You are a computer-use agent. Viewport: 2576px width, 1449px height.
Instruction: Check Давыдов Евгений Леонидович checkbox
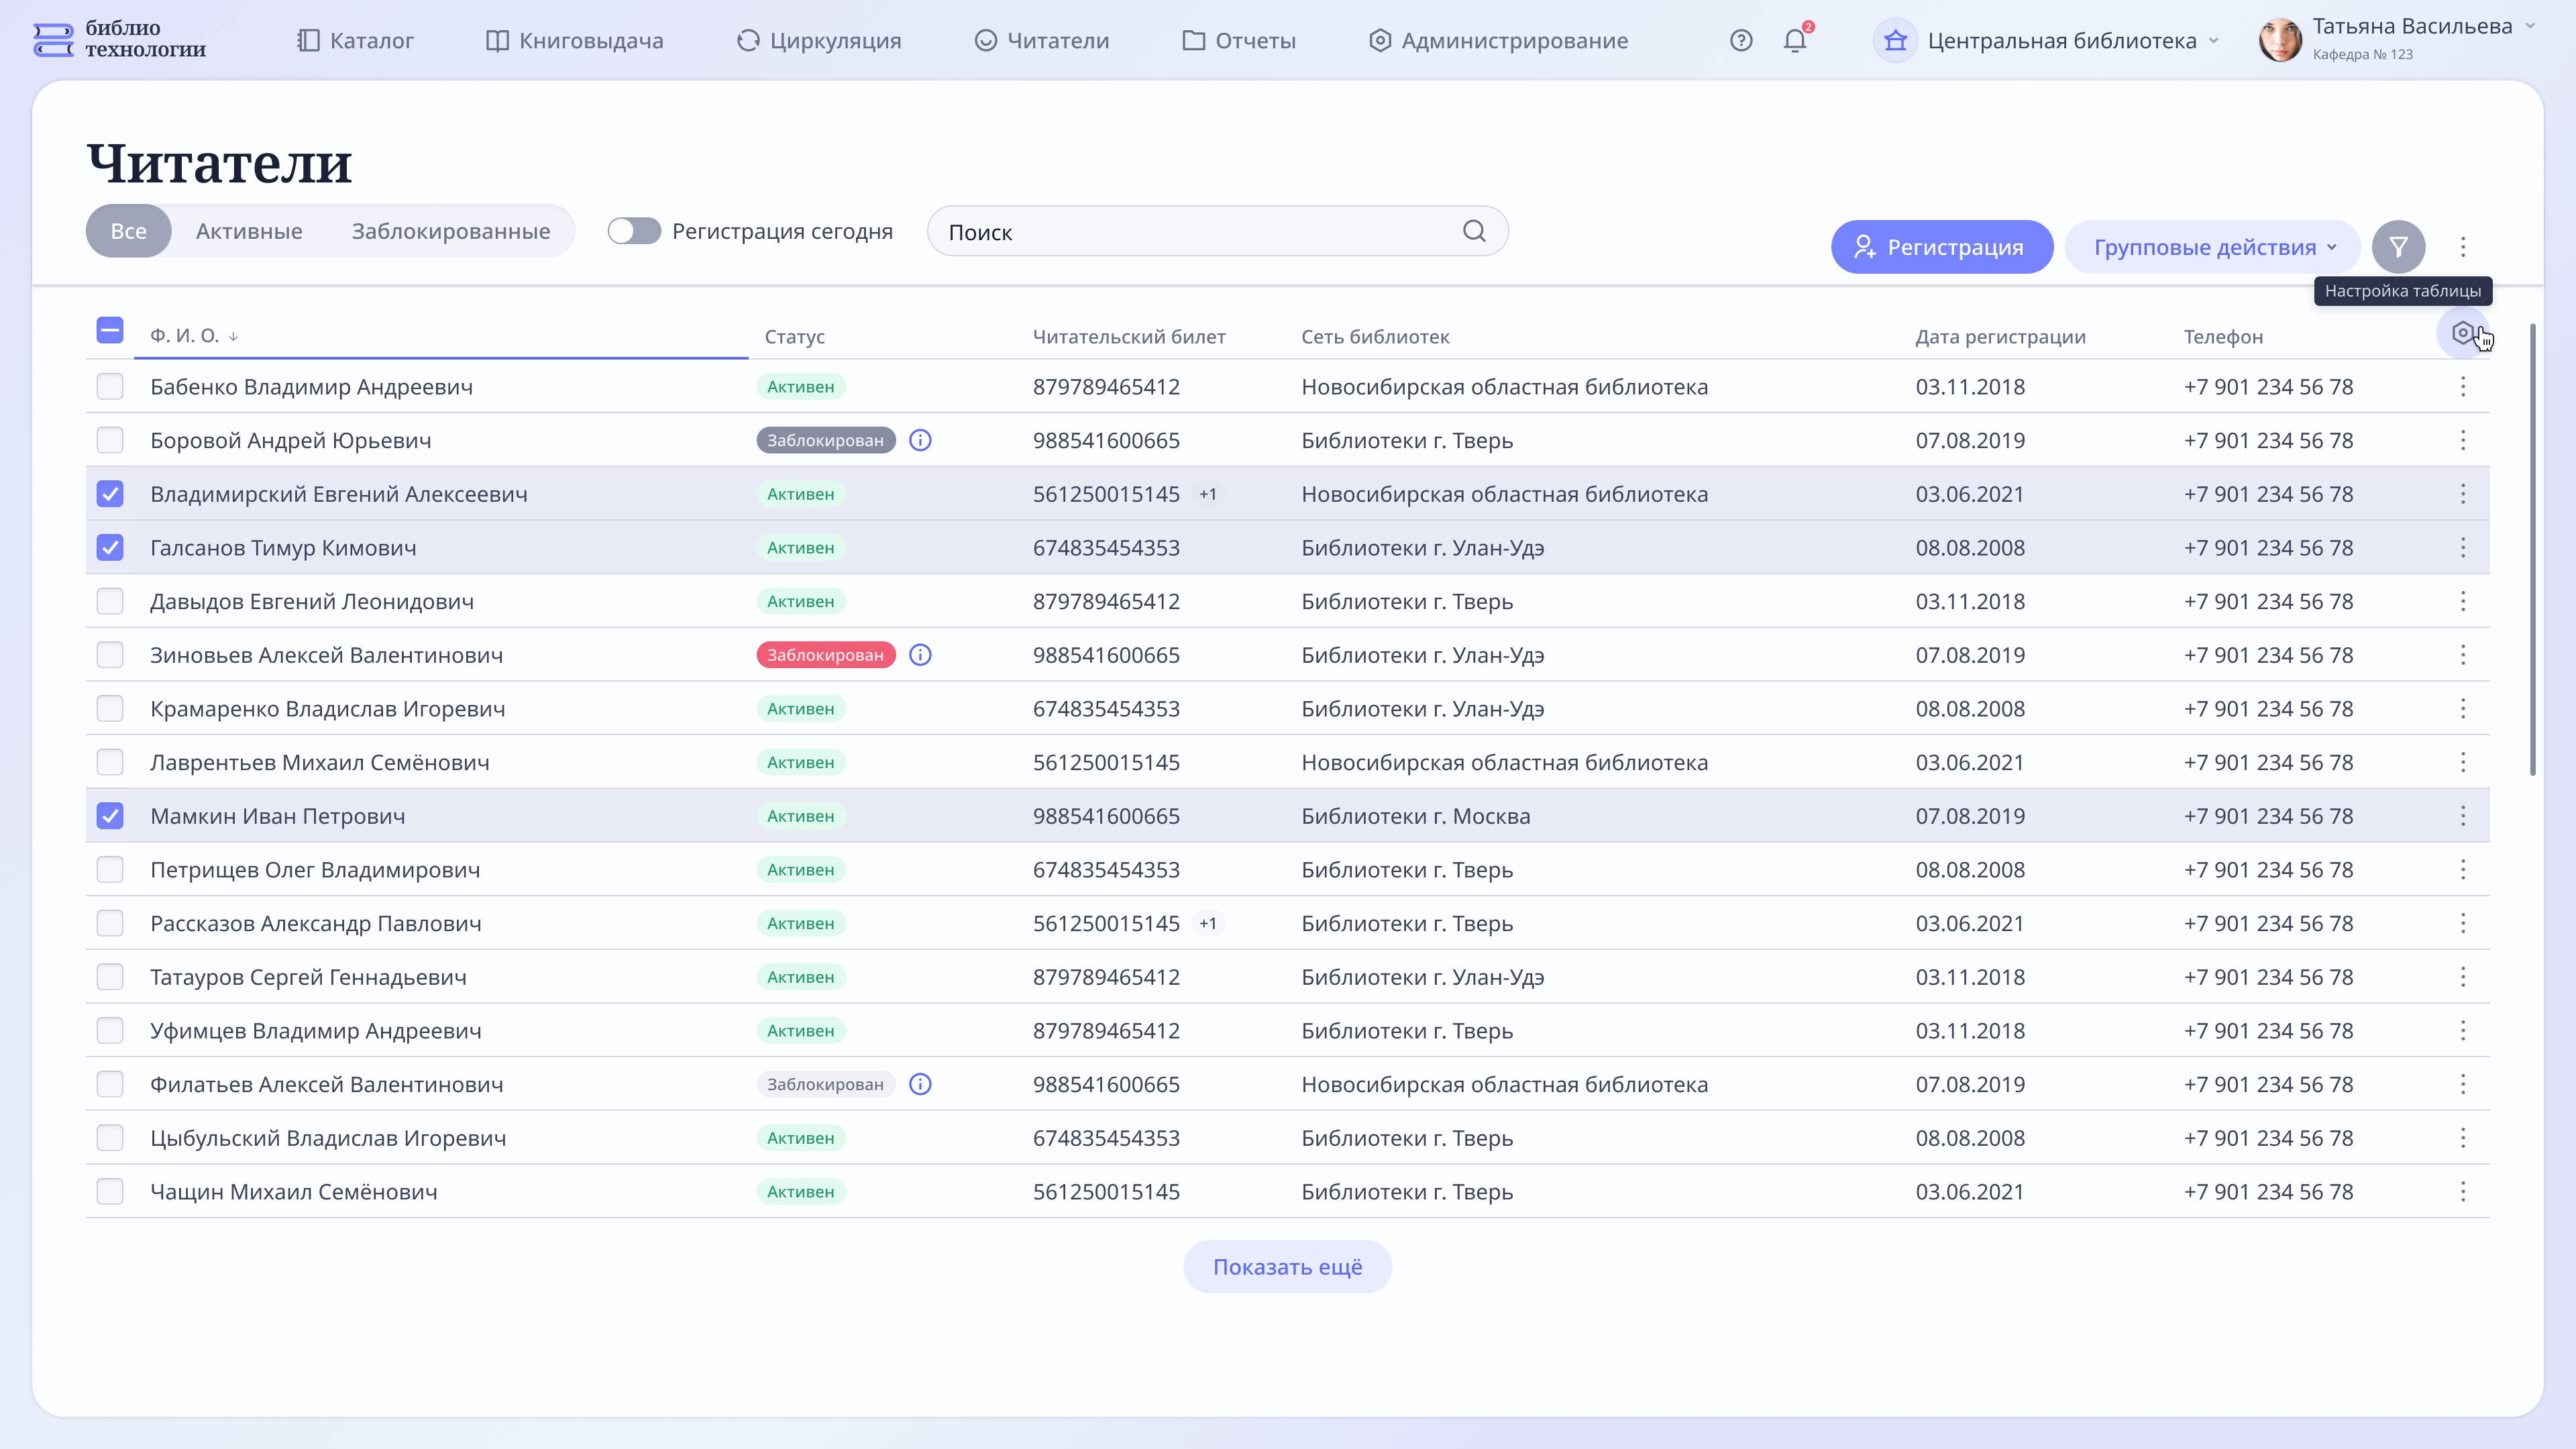(110, 601)
